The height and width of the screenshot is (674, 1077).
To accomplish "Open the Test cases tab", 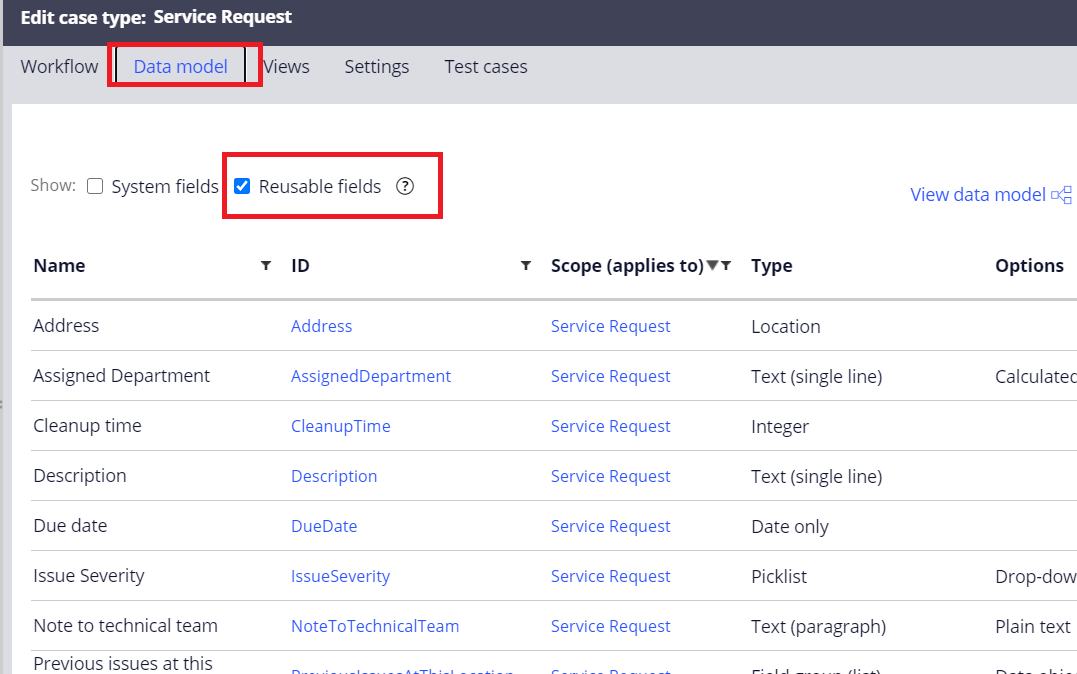I will [x=485, y=66].
